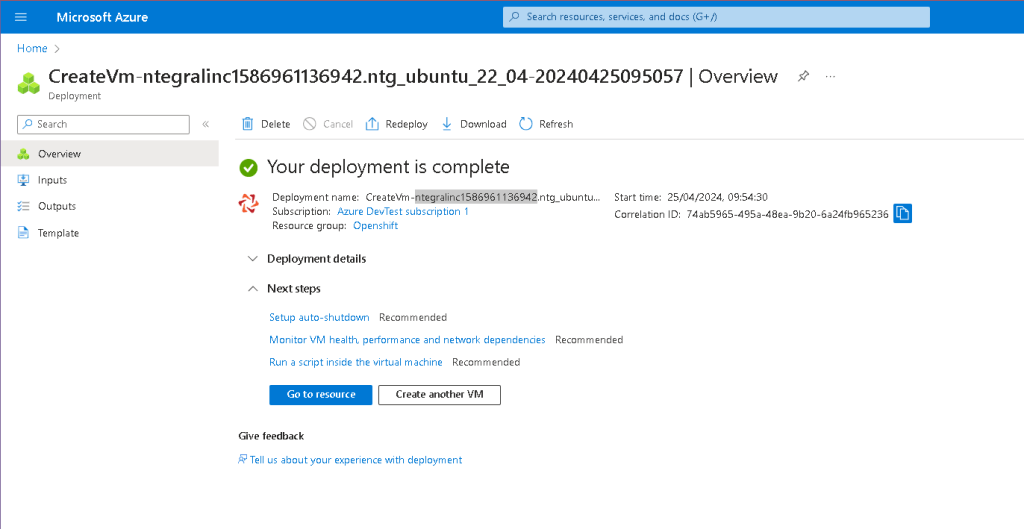Viewport: 1024px width, 529px height.
Task: Click the Cancel toolbar button
Action: pos(328,124)
